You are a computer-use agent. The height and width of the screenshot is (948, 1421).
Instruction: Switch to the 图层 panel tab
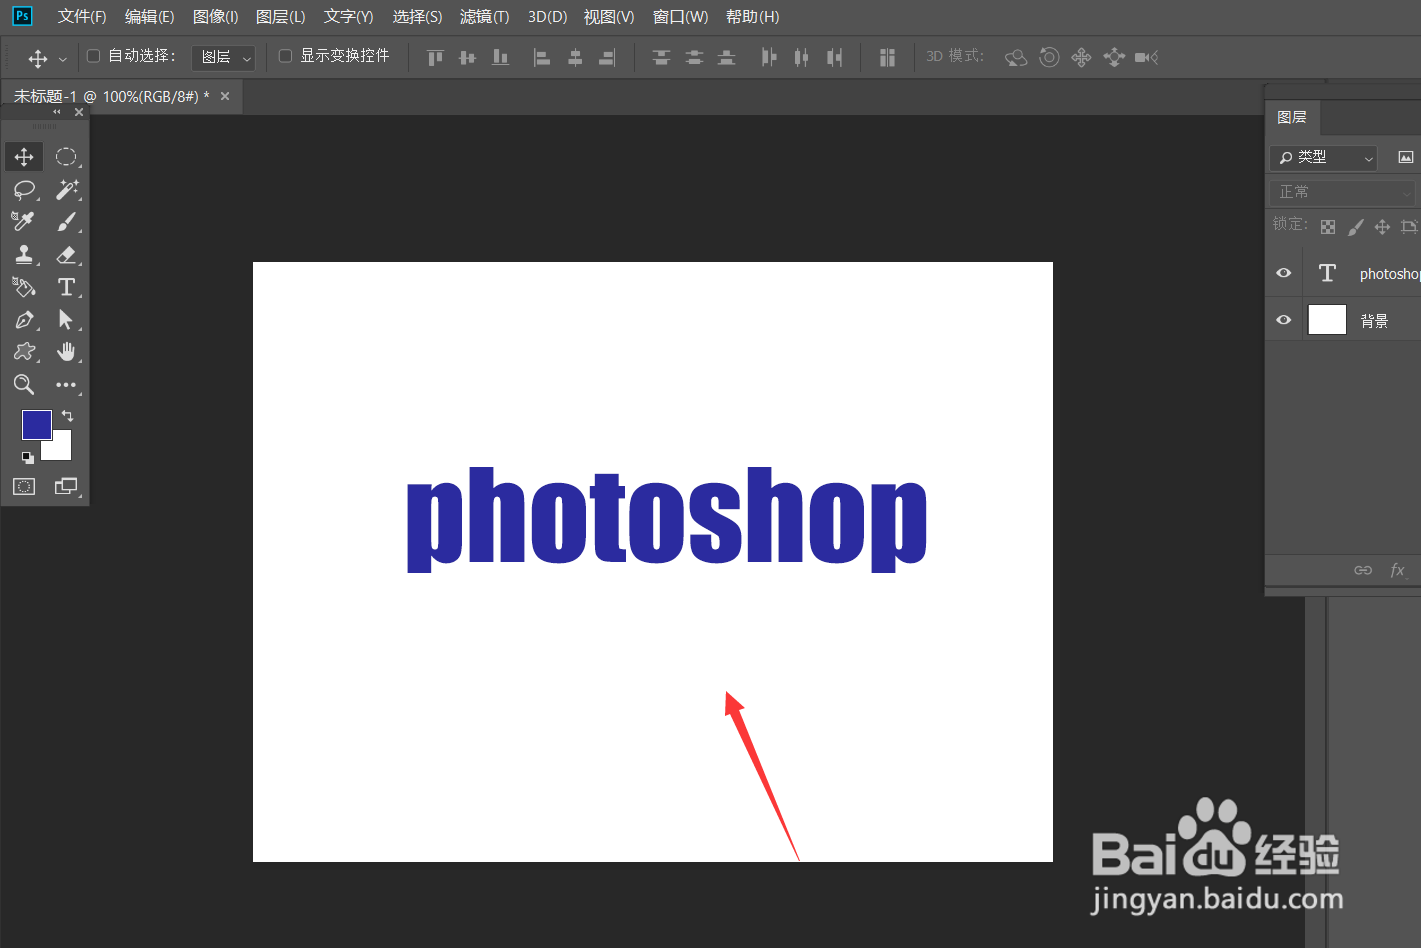1292,117
